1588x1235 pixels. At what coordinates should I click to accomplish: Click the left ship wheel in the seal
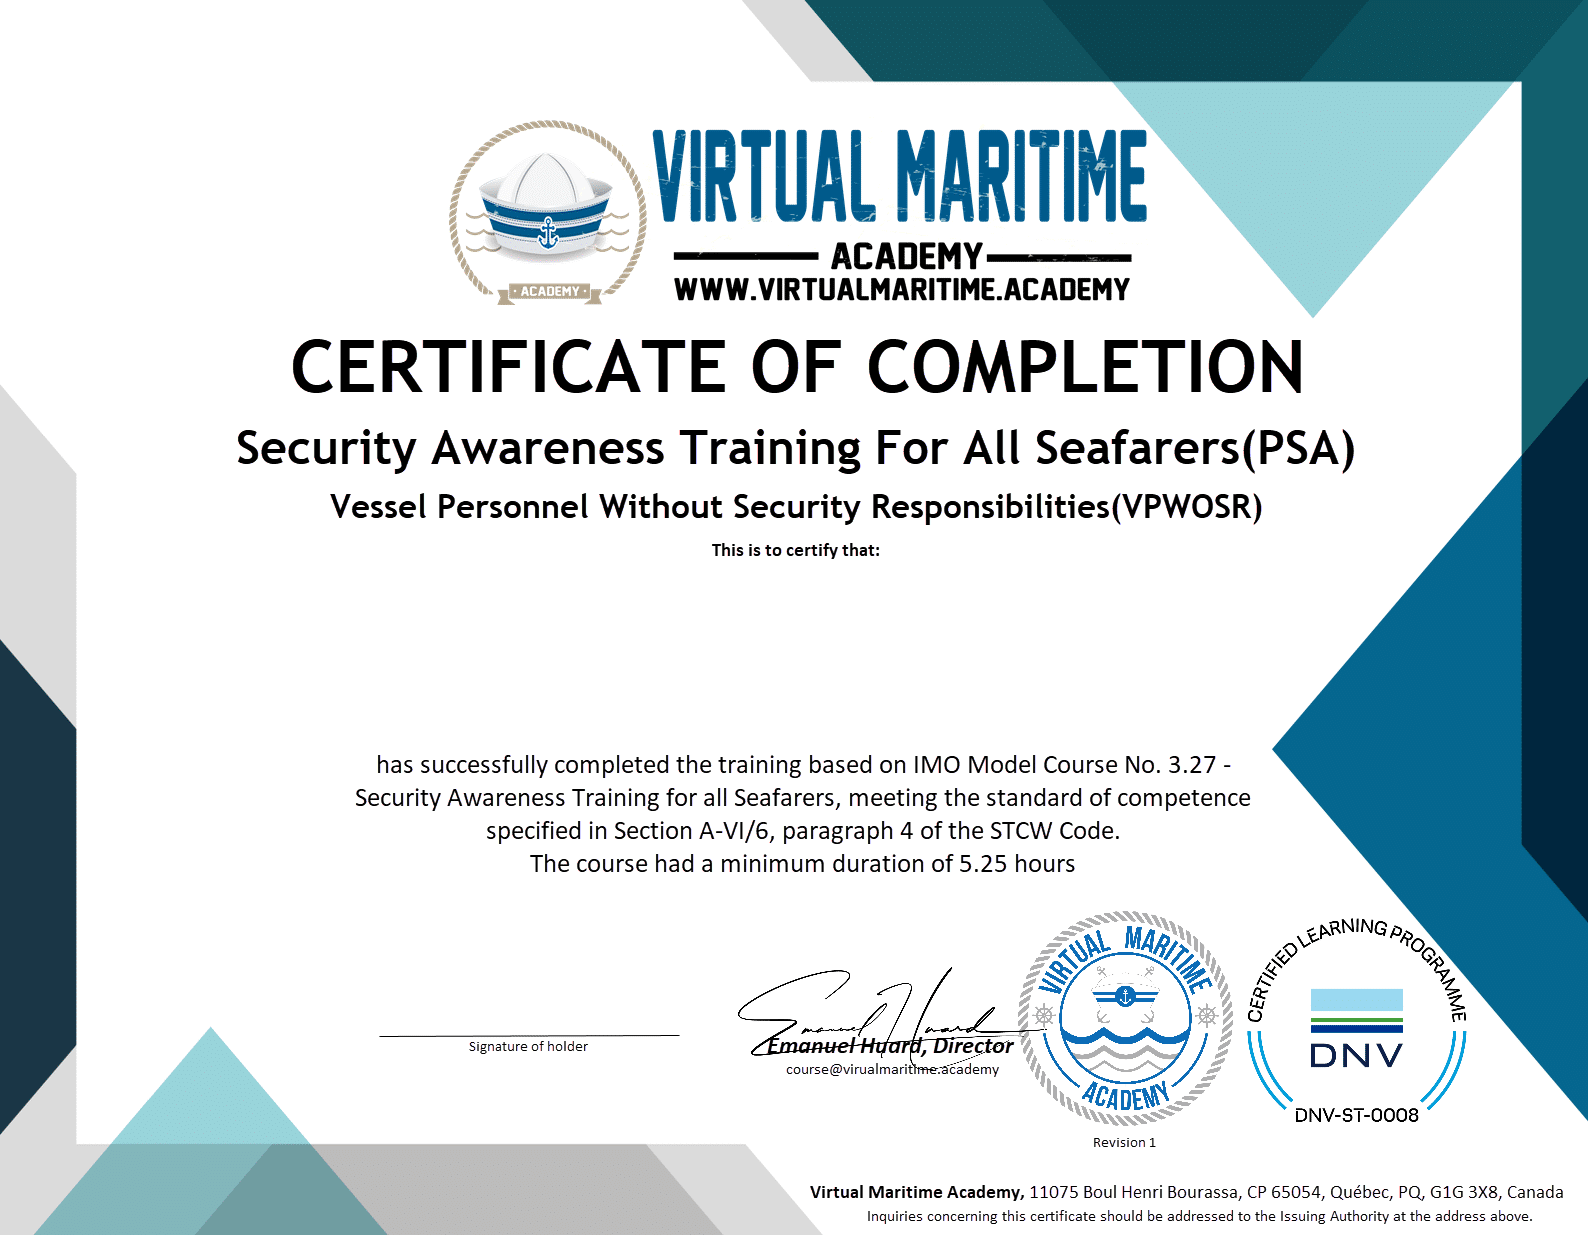1044,1015
